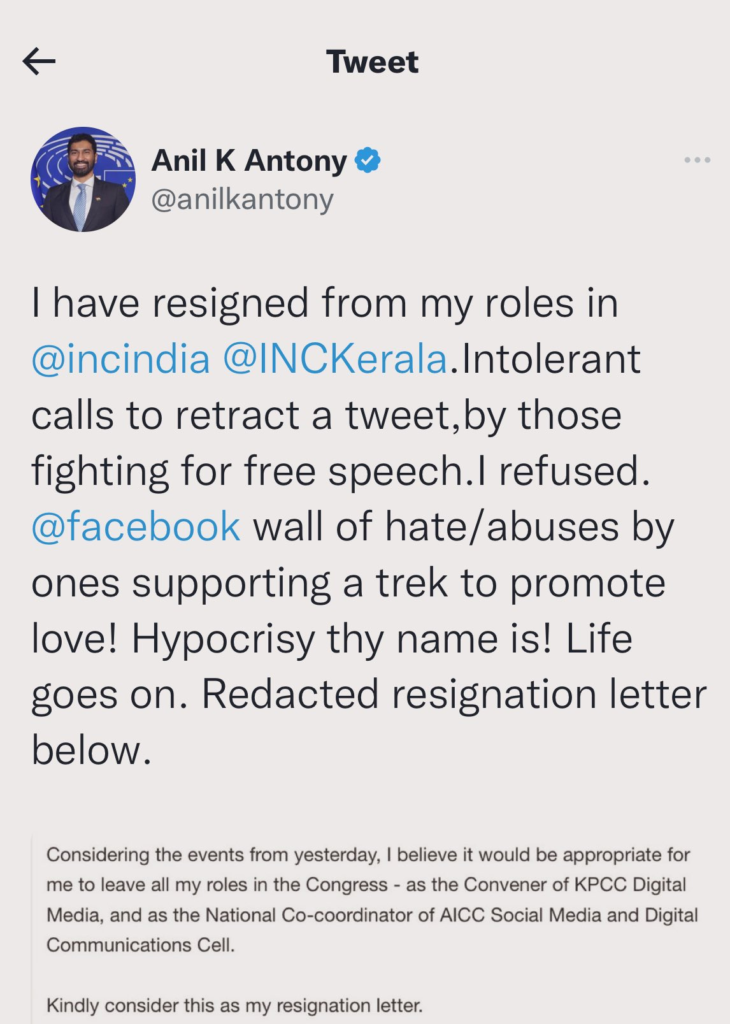This screenshot has height=1024, width=730.
Task: Open Anil K Antony's profile photo
Action: [82, 180]
